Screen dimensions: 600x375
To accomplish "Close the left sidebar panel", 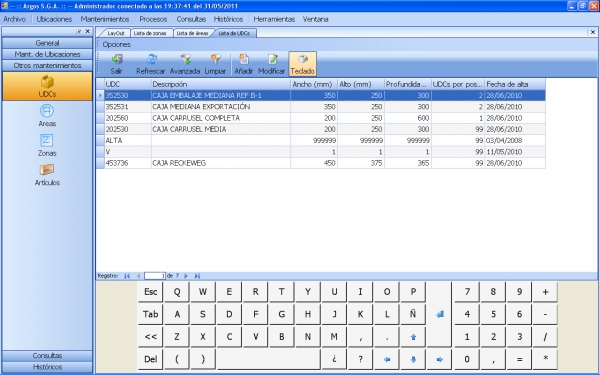I will (x=88, y=31).
